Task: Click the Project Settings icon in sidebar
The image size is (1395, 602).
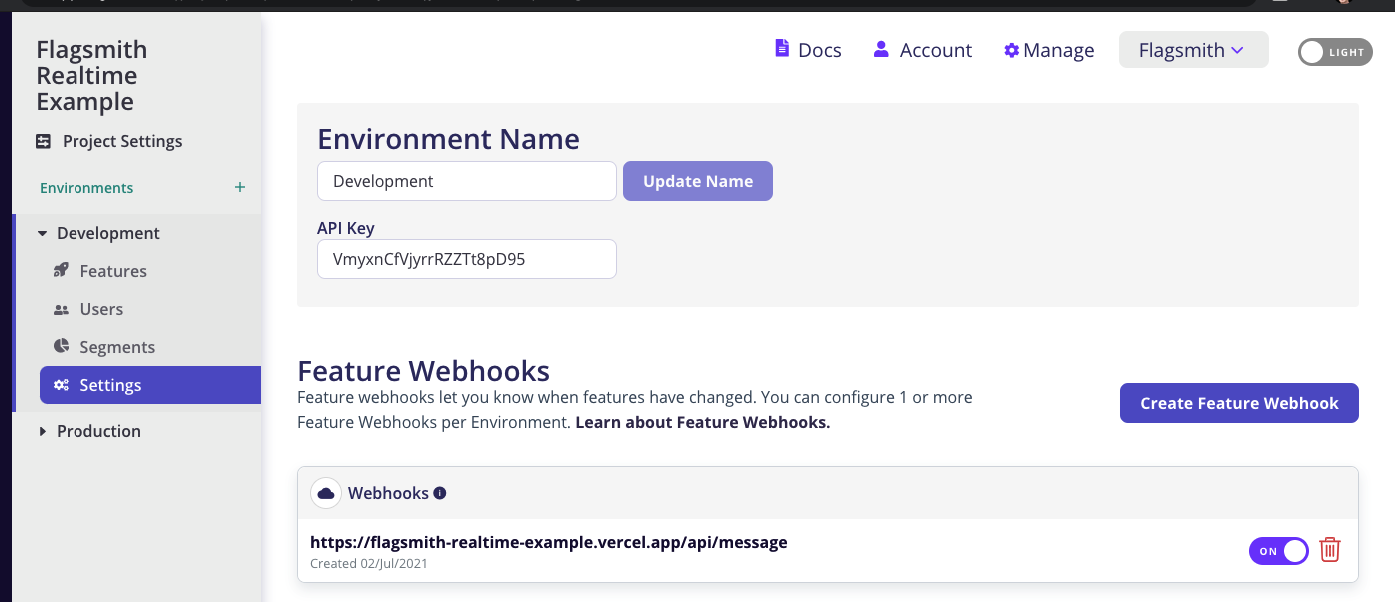Action: pyautogui.click(x=43, y=142)
